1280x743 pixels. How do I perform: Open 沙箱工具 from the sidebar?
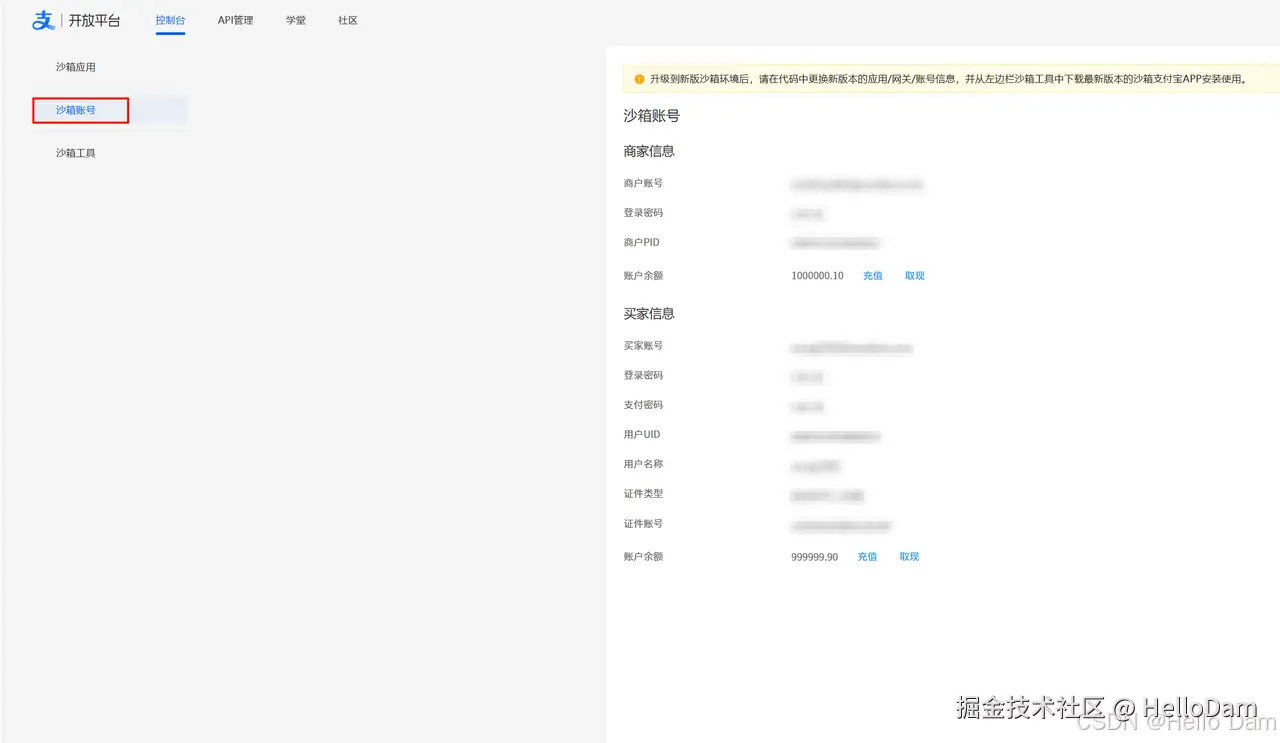(x=75, y=153)
